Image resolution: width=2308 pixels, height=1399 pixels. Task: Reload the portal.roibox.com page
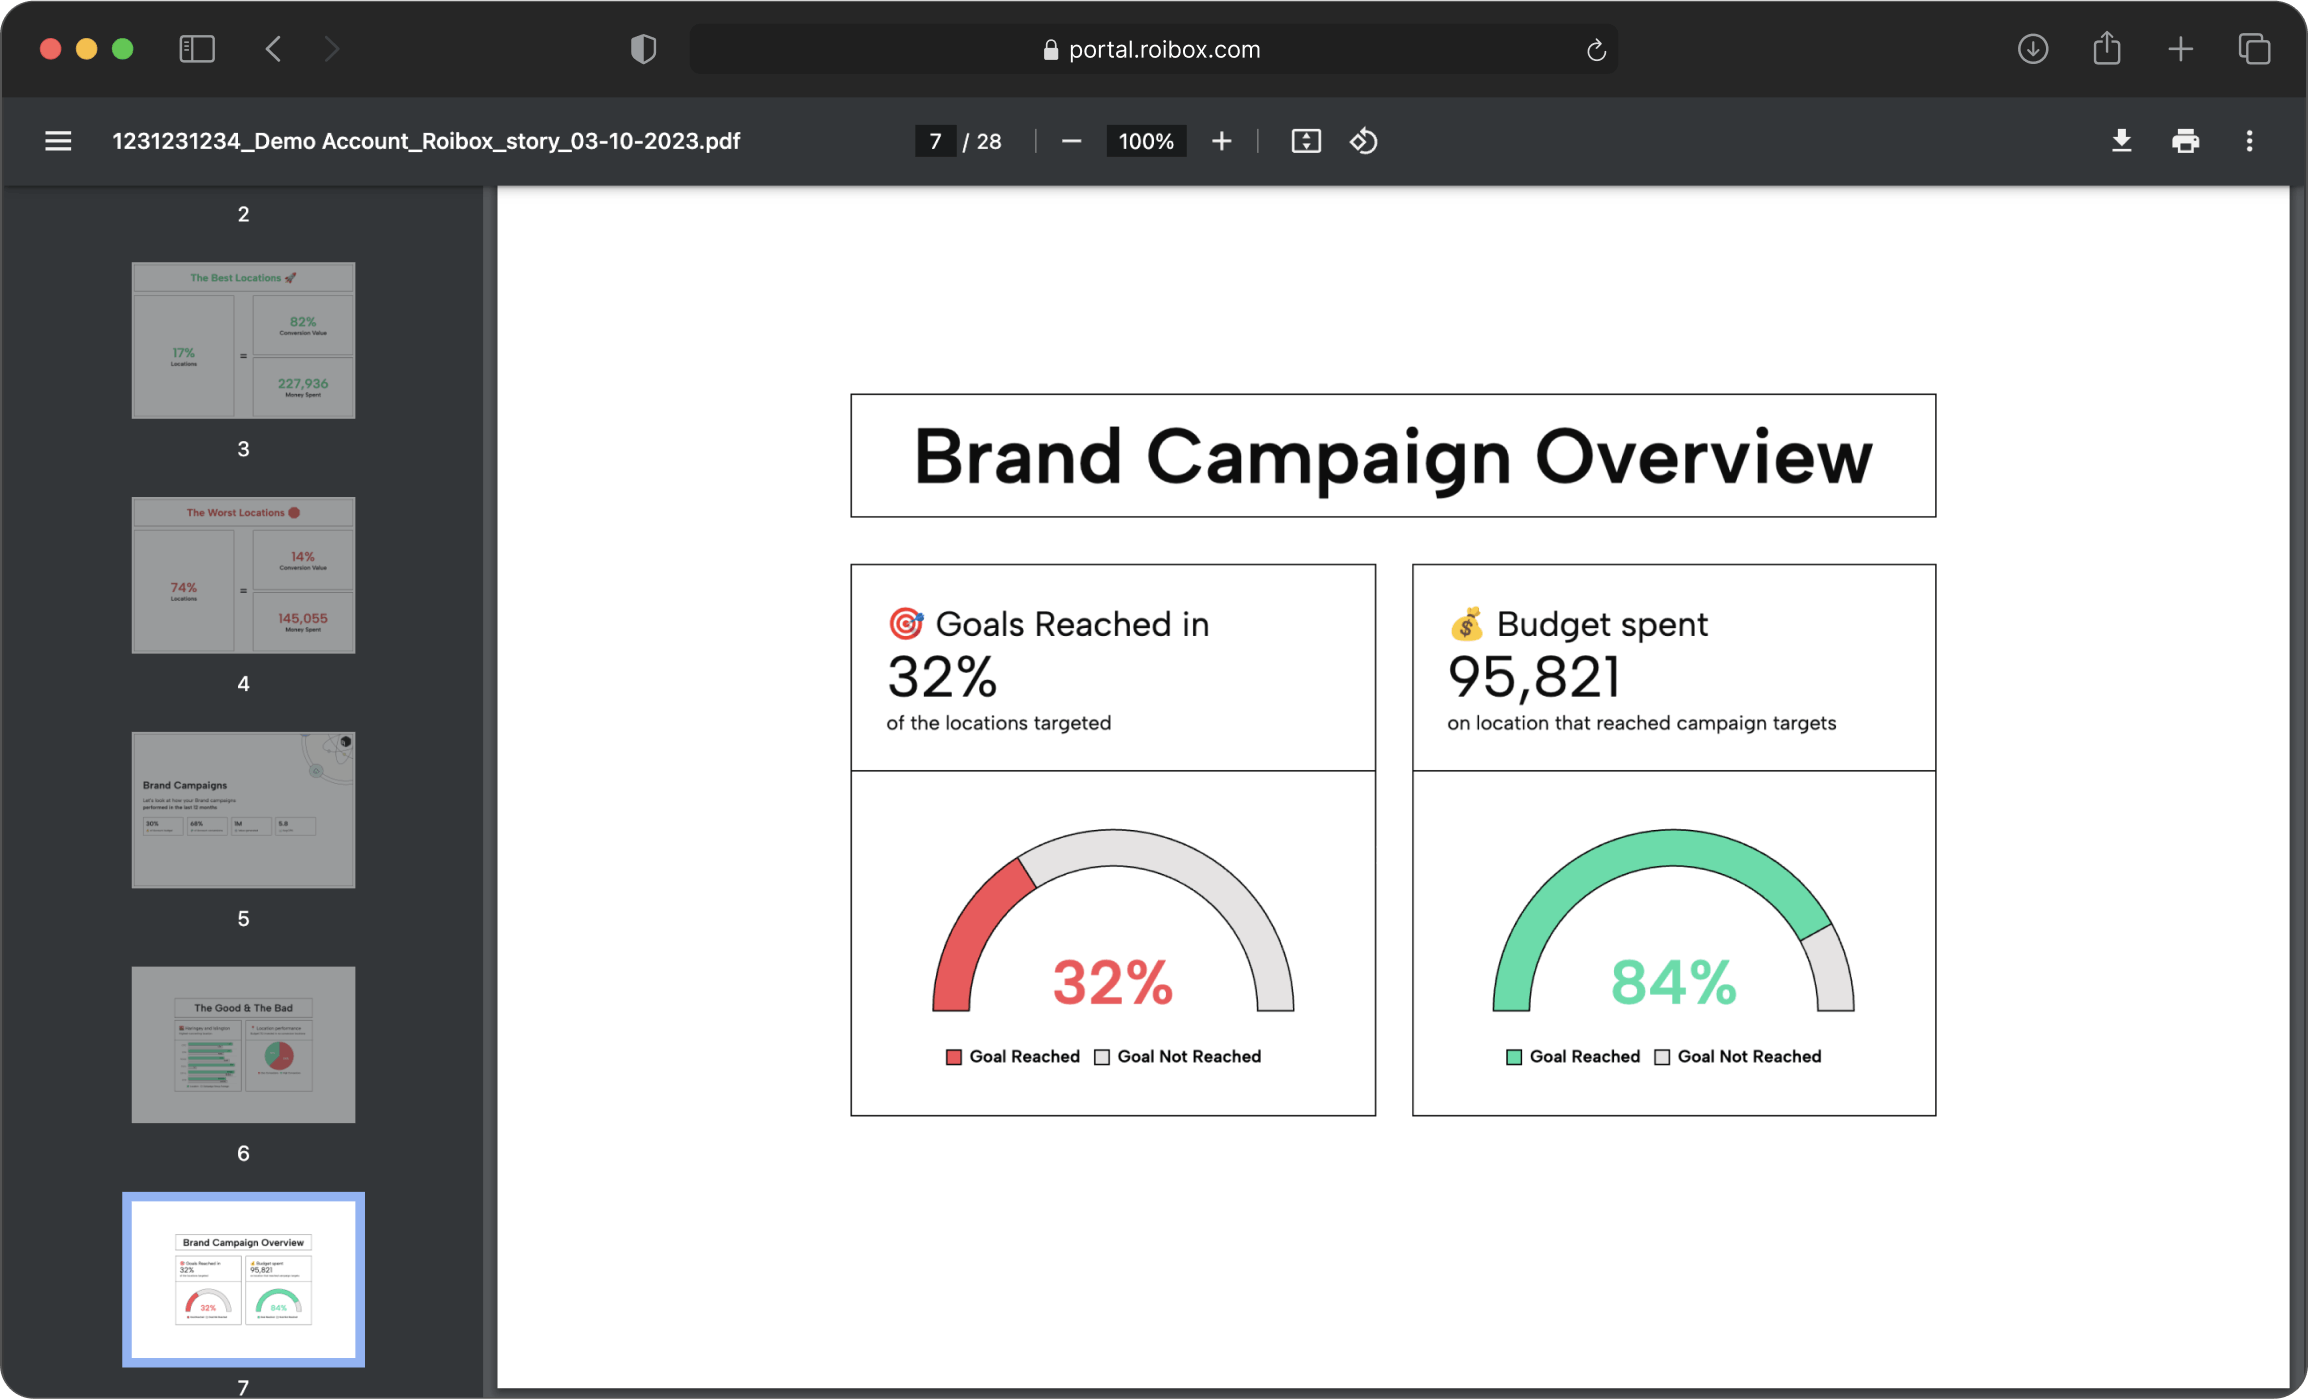click(1596, 50)
